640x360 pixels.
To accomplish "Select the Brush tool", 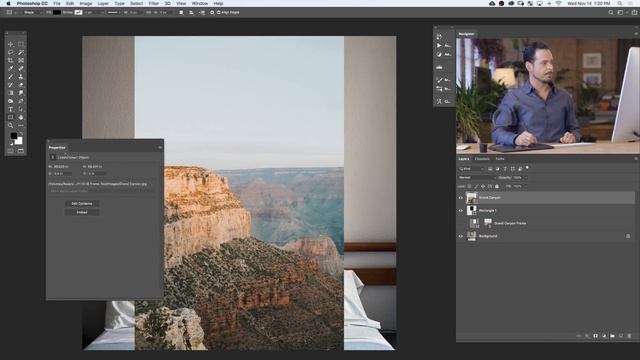I will point(11,77).
